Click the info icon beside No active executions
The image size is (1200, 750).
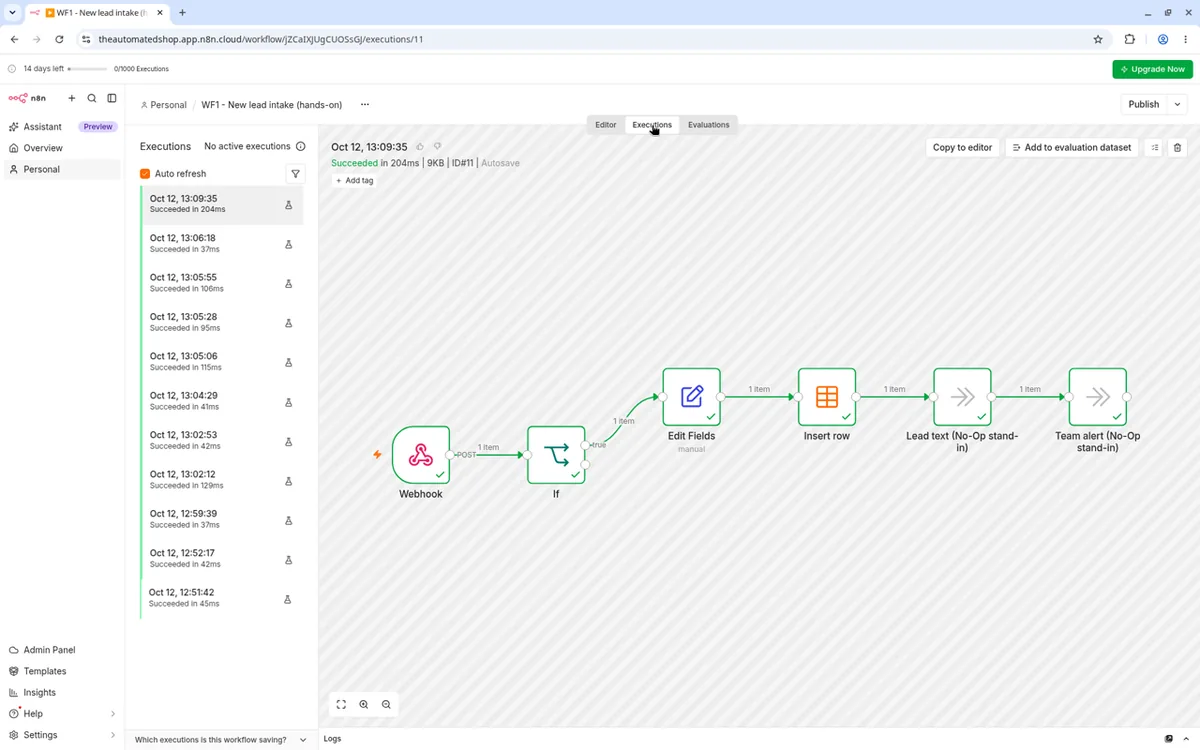tap(301, 146)
